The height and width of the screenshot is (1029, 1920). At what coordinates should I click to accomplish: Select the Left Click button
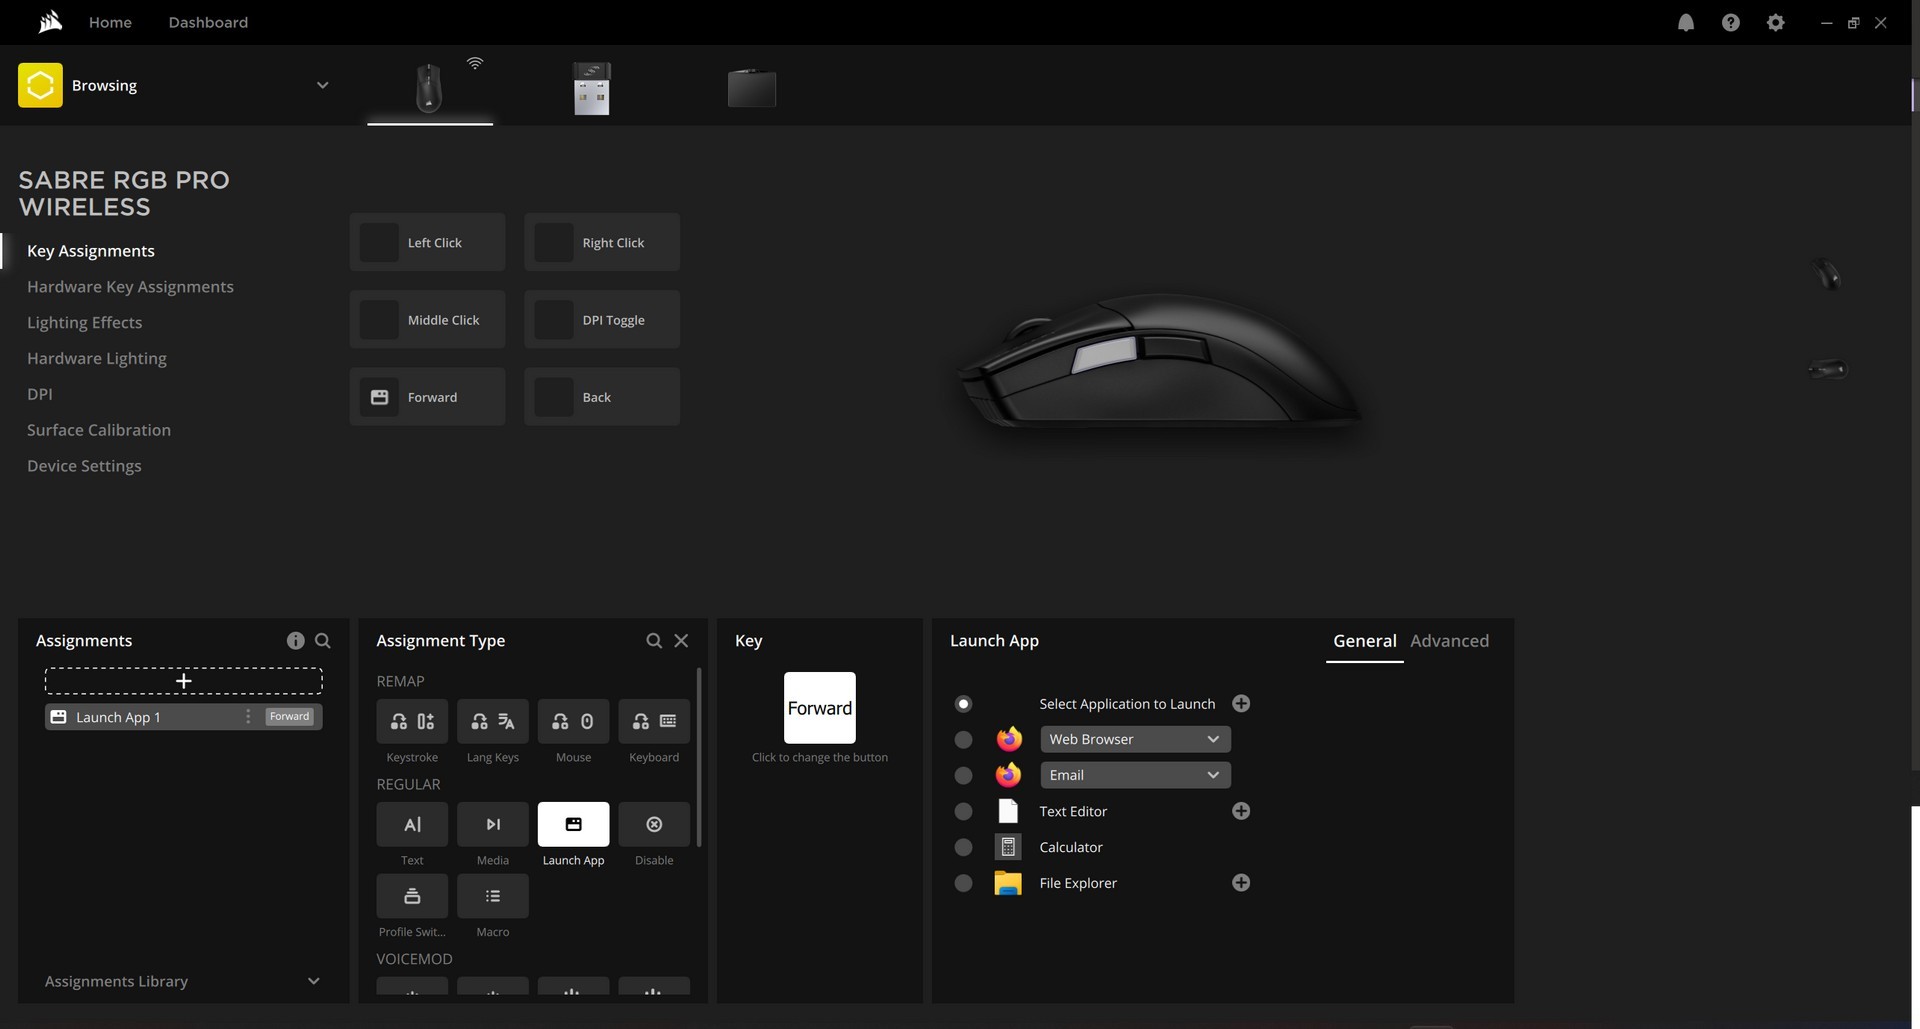tap(427, 242)
